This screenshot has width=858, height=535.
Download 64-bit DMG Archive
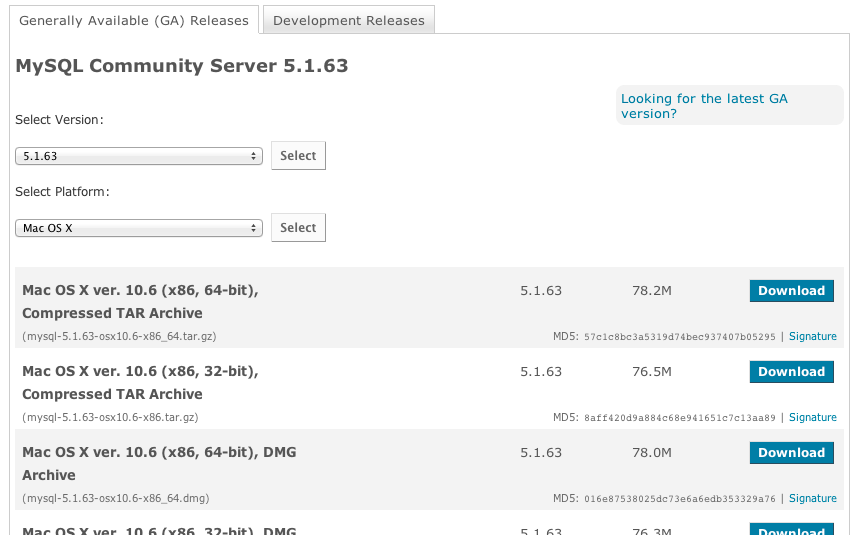click(x=791, y=452)
